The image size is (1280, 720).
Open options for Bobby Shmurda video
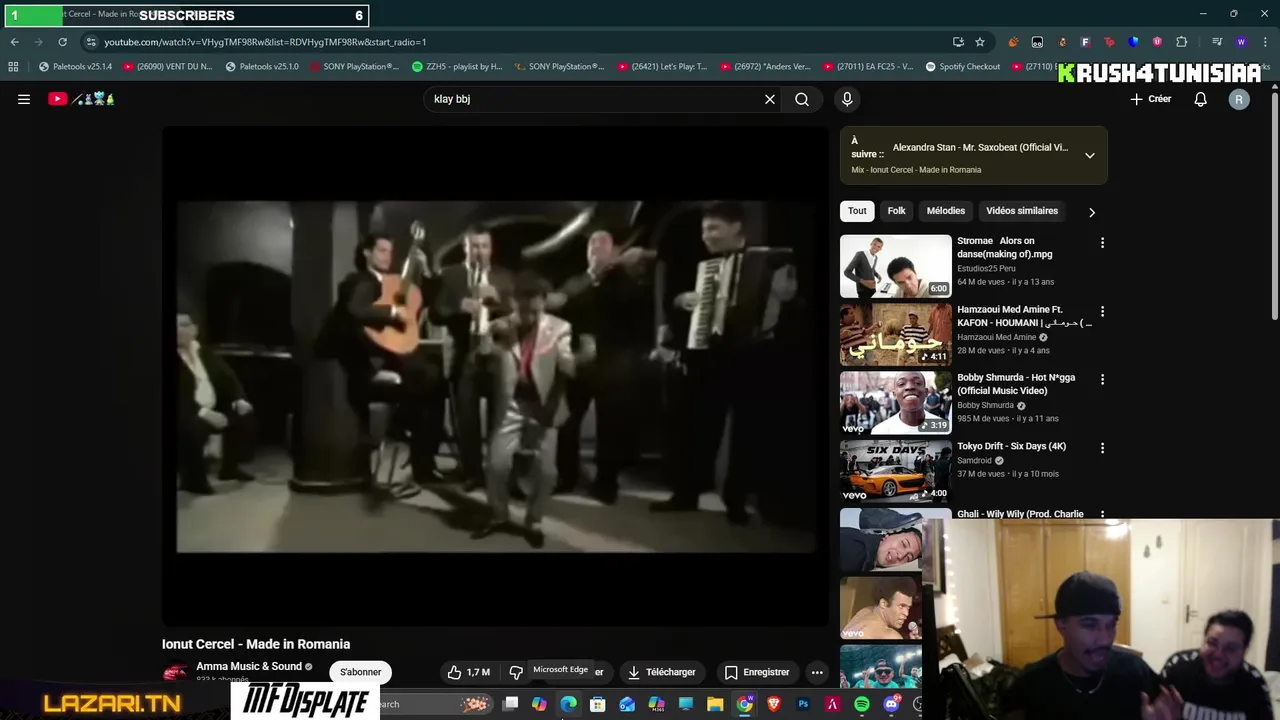(1102, 380)
